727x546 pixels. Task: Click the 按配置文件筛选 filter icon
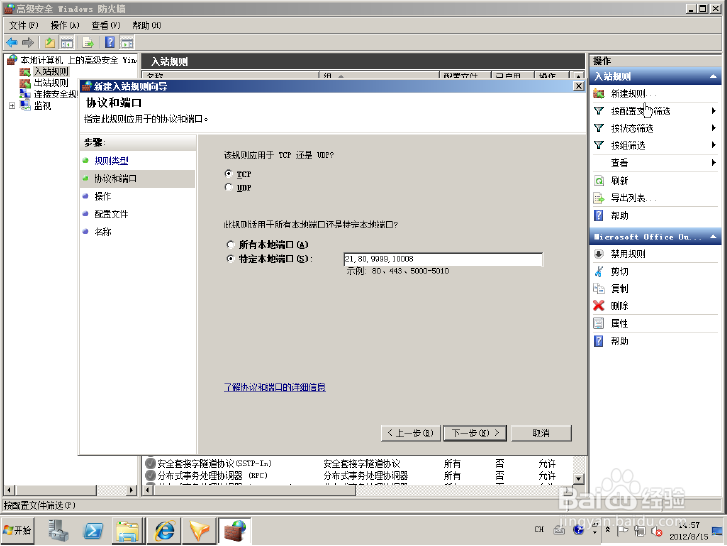tap(599, 111)
